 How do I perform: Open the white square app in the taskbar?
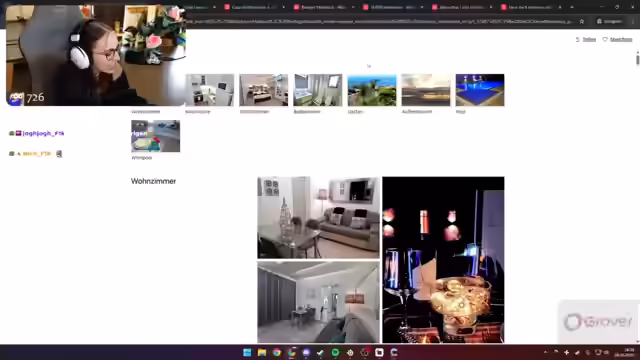click(x=379, y=353)
